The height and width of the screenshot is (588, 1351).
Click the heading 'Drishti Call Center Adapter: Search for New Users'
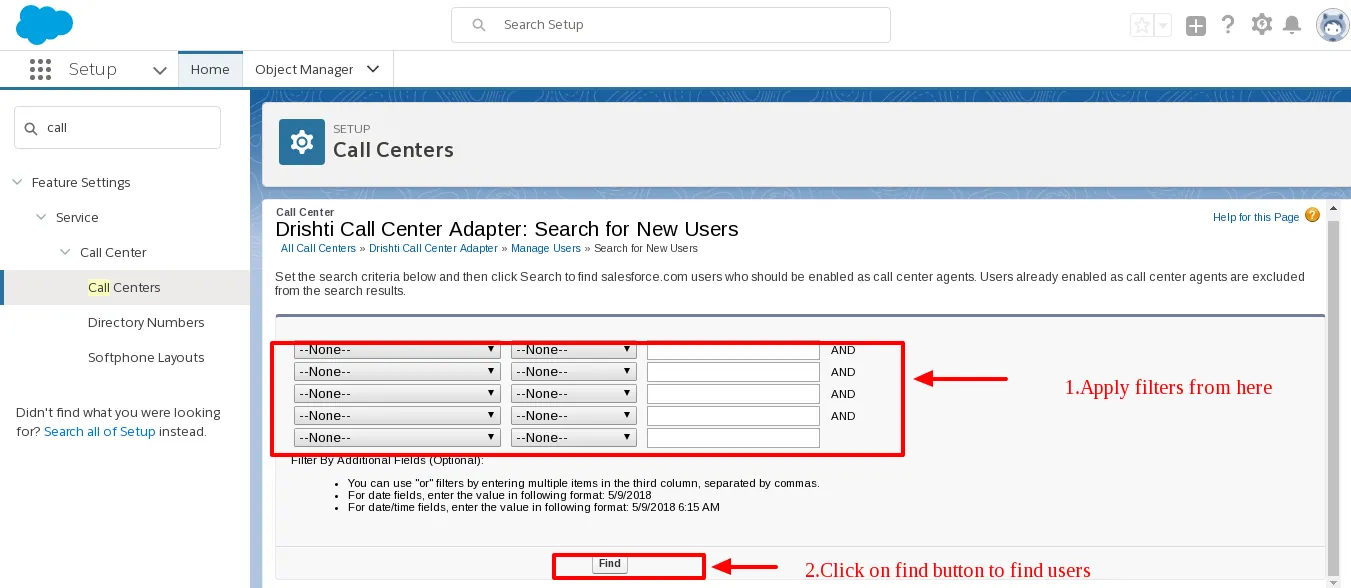507,229
